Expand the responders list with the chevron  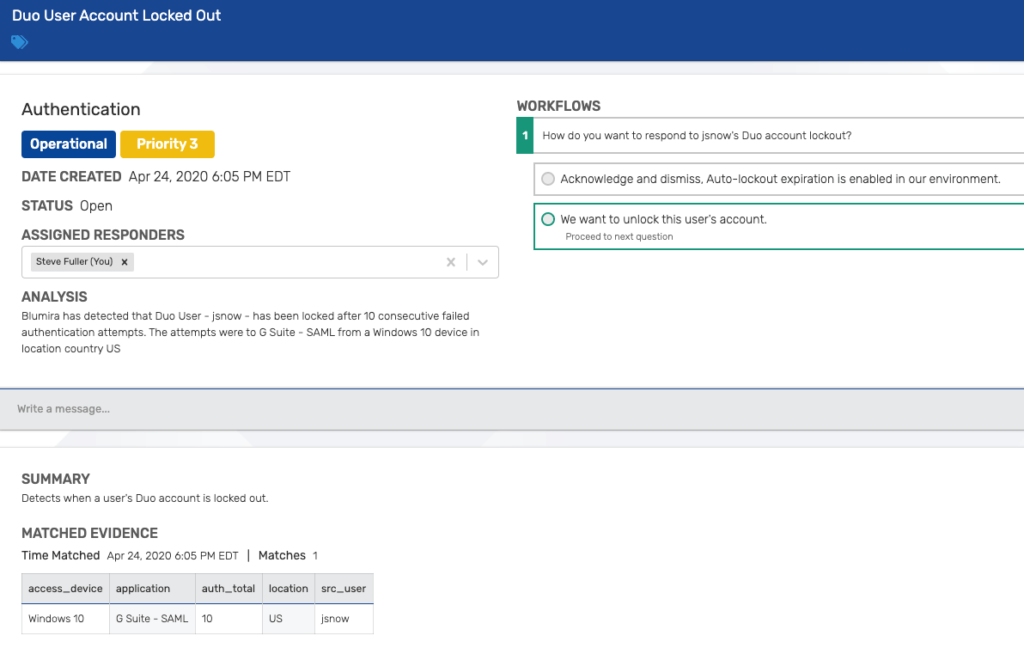click(481, 261)
